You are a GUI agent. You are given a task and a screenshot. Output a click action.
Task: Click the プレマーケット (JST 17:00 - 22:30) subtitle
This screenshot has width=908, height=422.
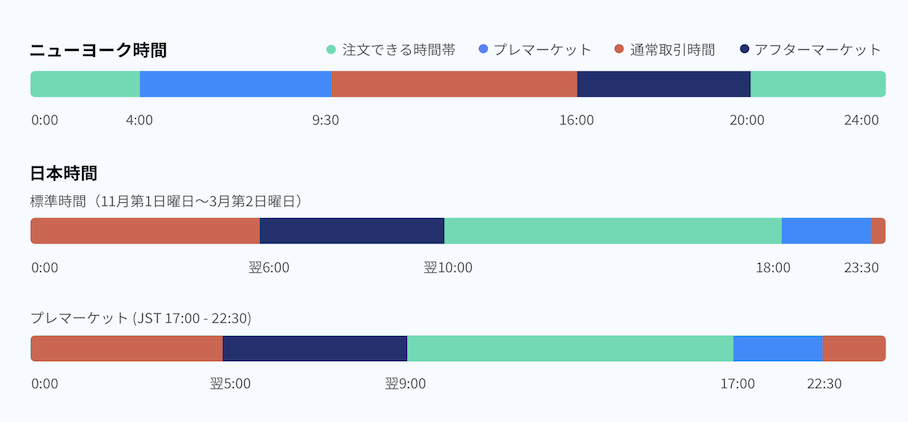[141, 318]
